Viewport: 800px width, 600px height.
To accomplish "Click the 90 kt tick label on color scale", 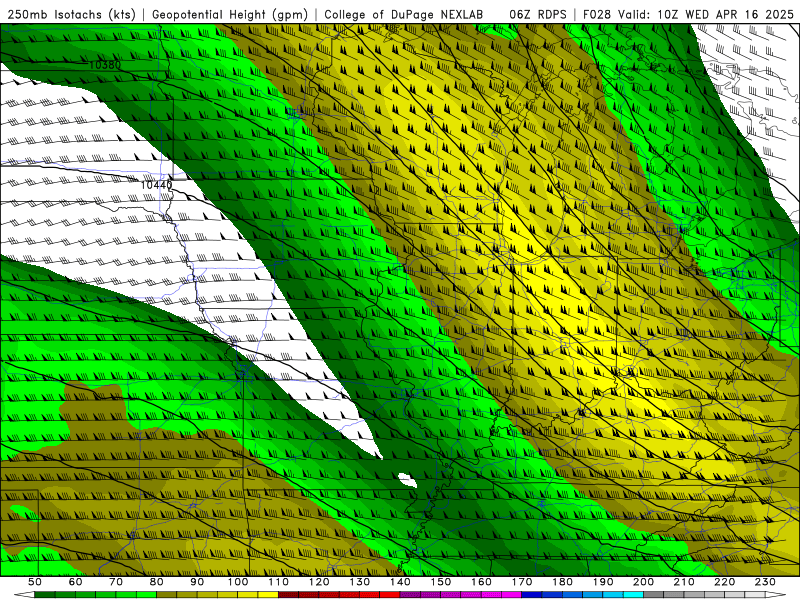I will point(197,582).
